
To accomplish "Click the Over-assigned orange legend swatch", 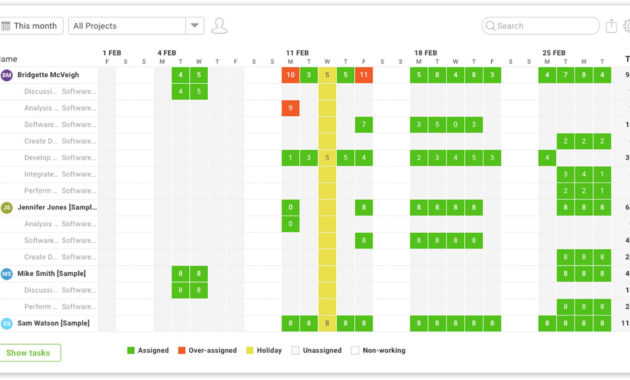I will click(x=182, y=350).
